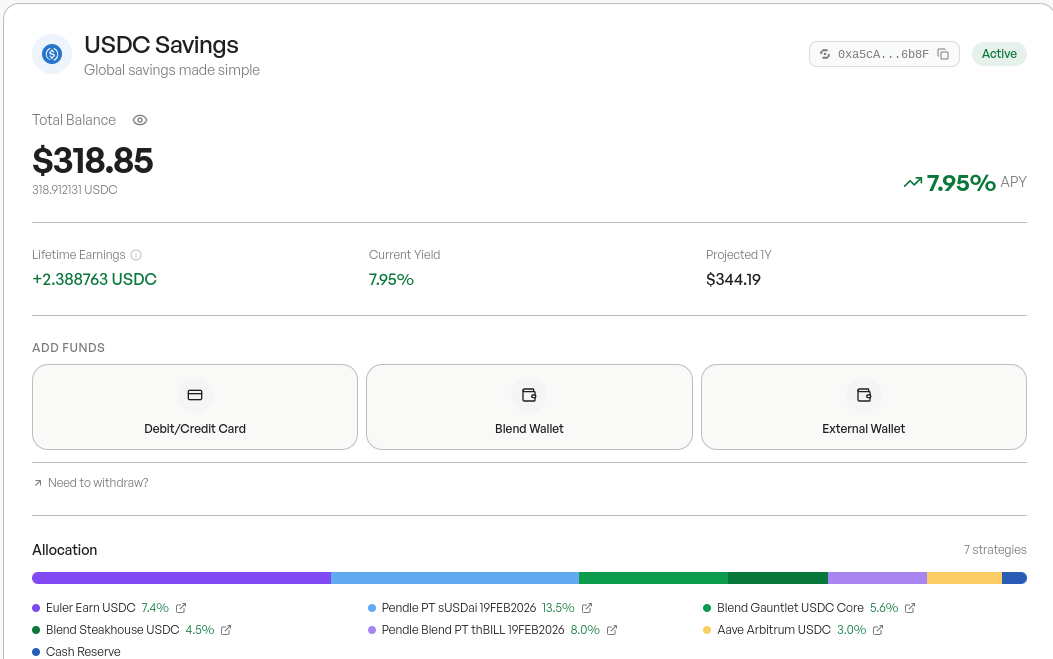Viewport: 1053px width, 659px height.
Task: Click the 0xa5cA...6b8F address button
Action: point(884,54)
